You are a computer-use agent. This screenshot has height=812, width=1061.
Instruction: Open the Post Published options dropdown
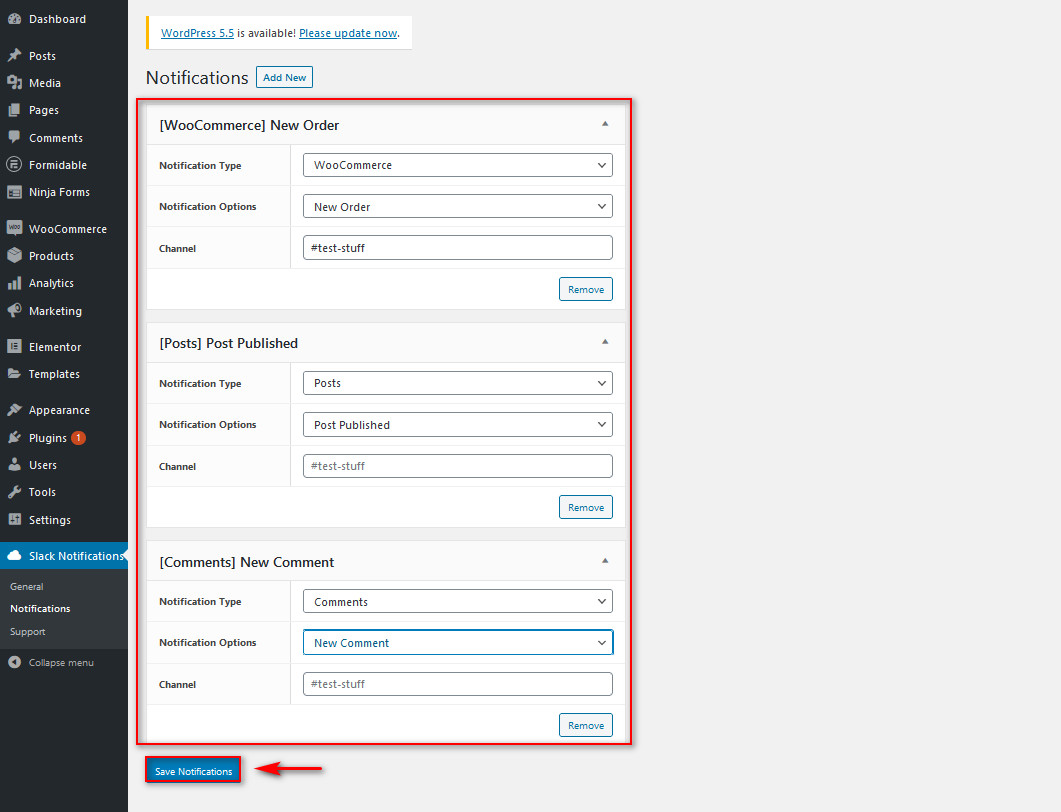click(x=458, y=425)
